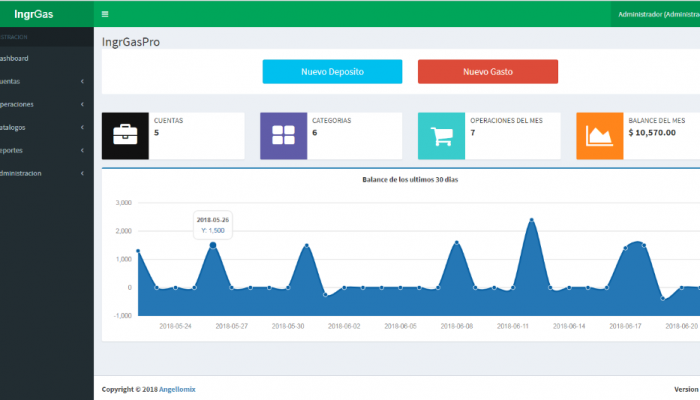Click the IngrGas logo in header
This screenshot has height=400, width=700.
(x=33, y=14)
